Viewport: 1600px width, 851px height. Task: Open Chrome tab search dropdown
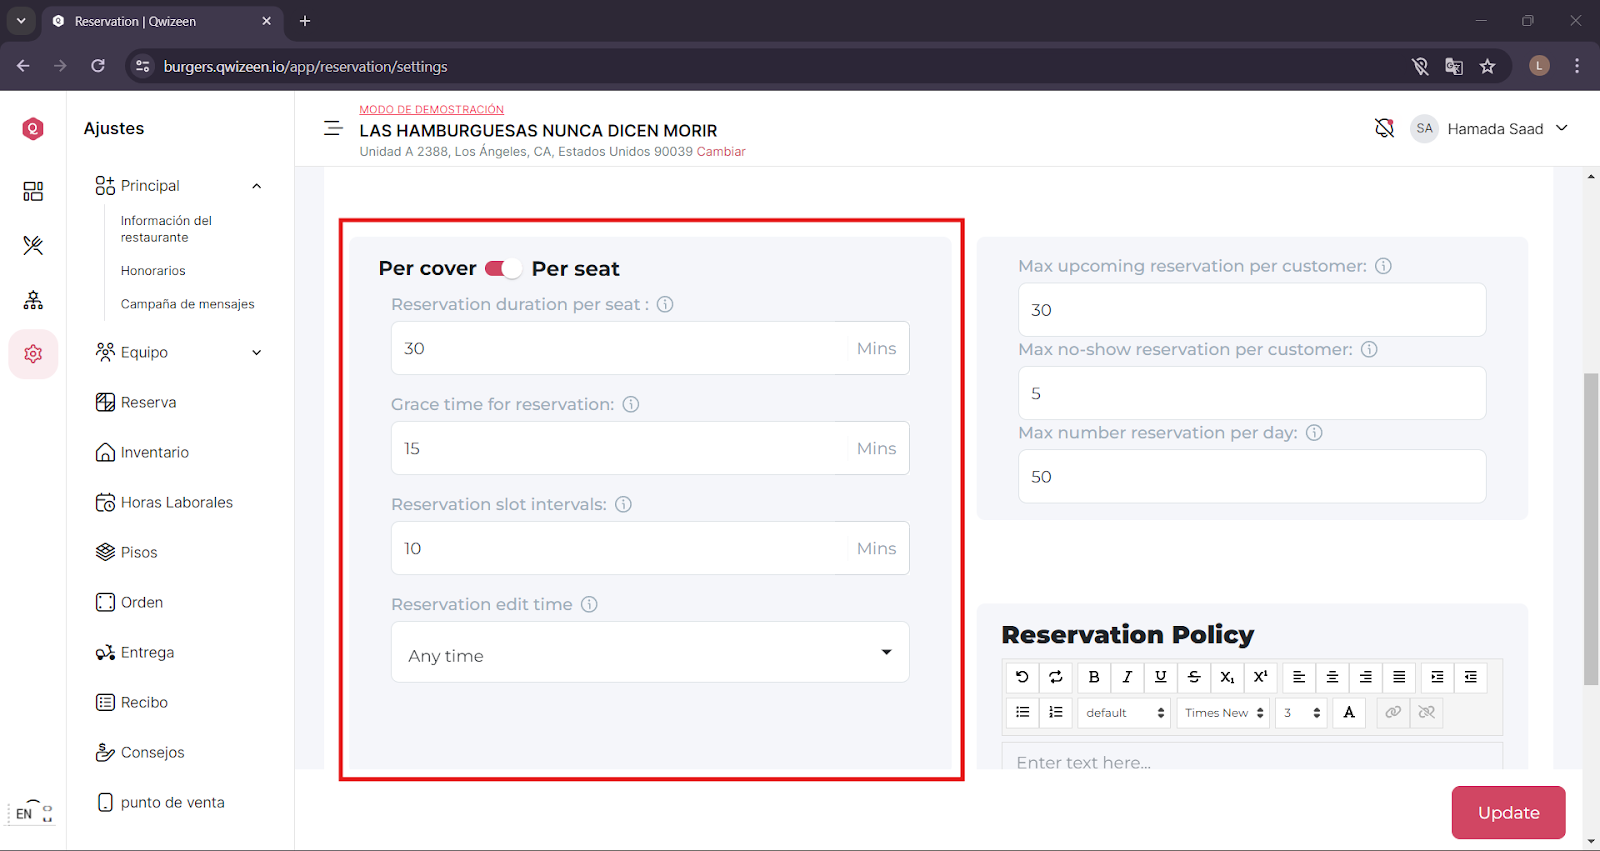point(21,20)
